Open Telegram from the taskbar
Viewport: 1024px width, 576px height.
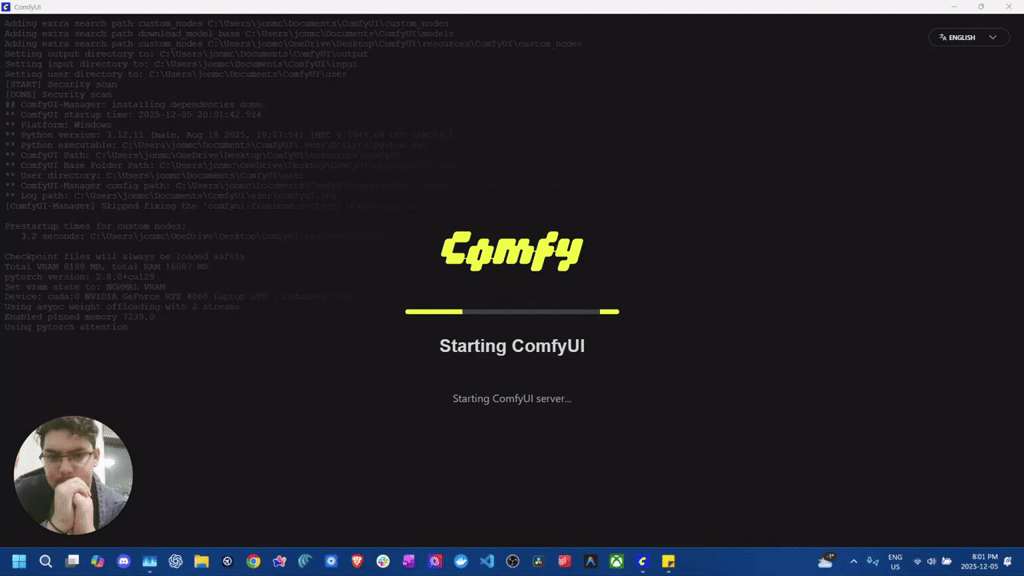pos(460,561)
